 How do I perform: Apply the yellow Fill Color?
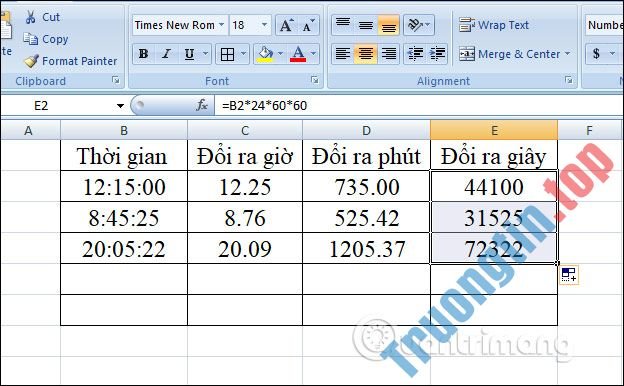[265, 54]
